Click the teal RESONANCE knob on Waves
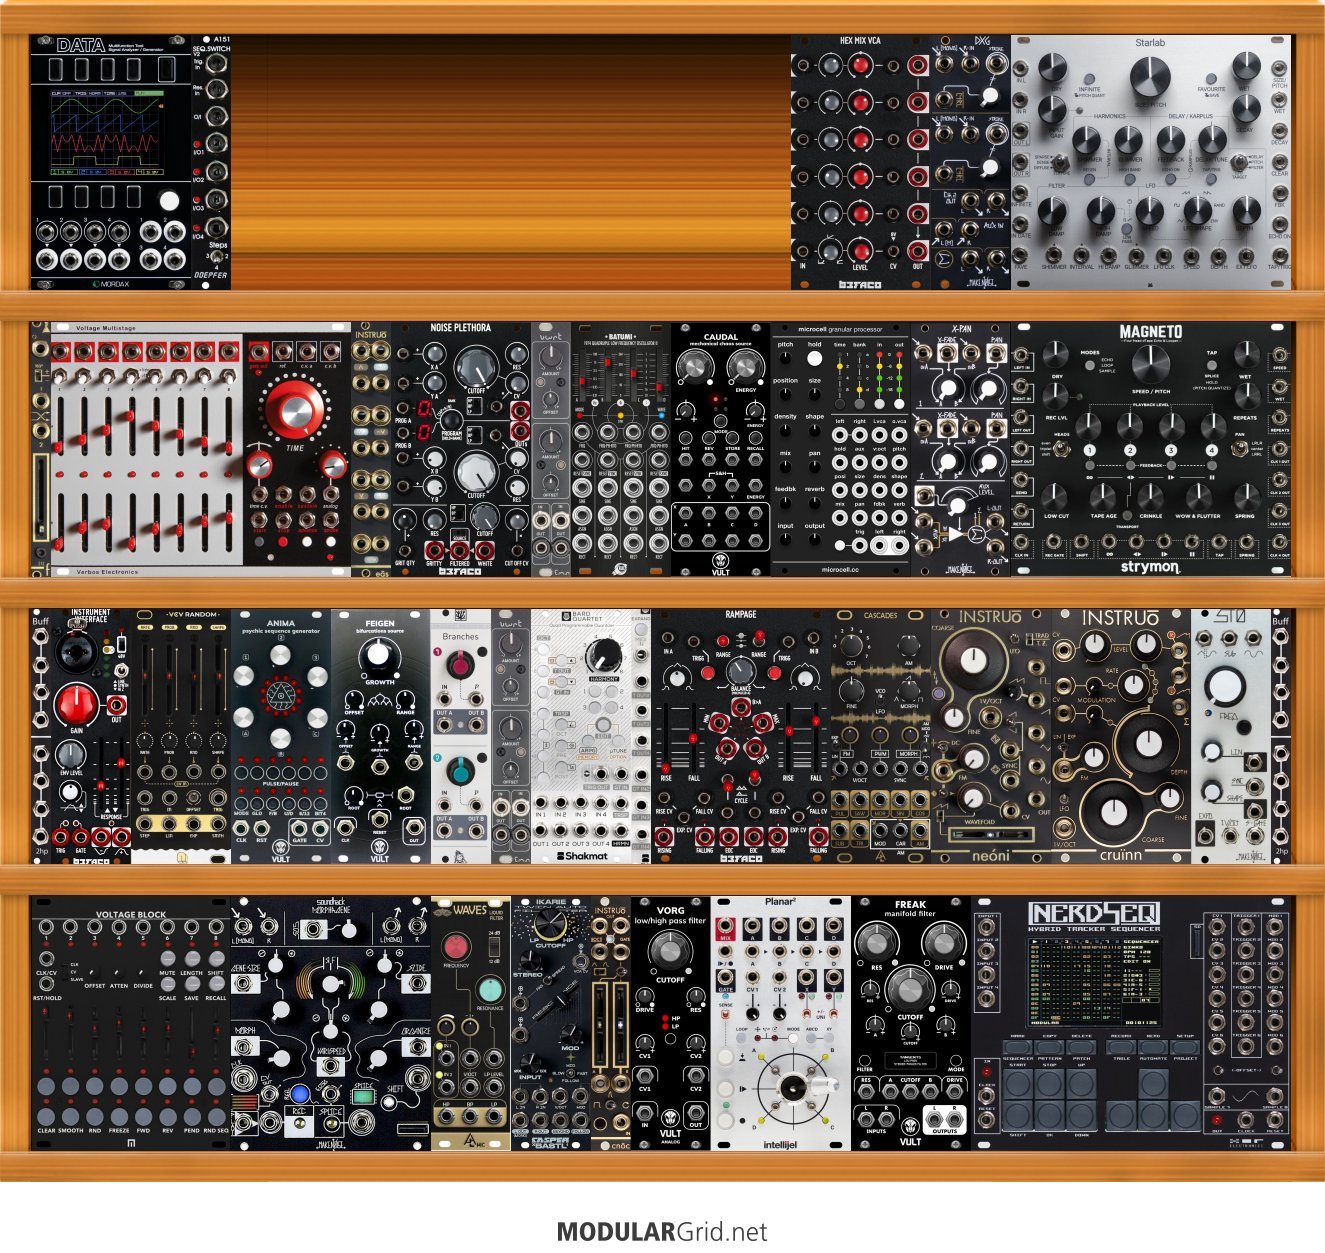1325x1253 pixels. pos(488,990)
